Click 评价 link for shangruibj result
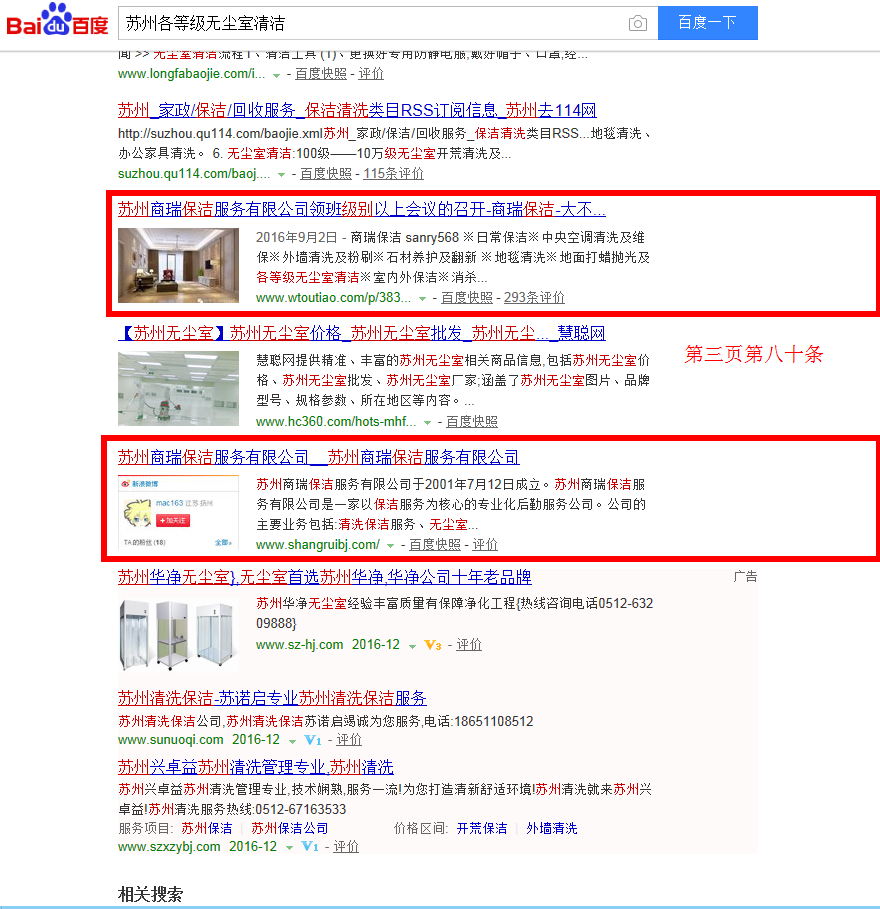Screen dimensions: 880x909 [485, 544]
